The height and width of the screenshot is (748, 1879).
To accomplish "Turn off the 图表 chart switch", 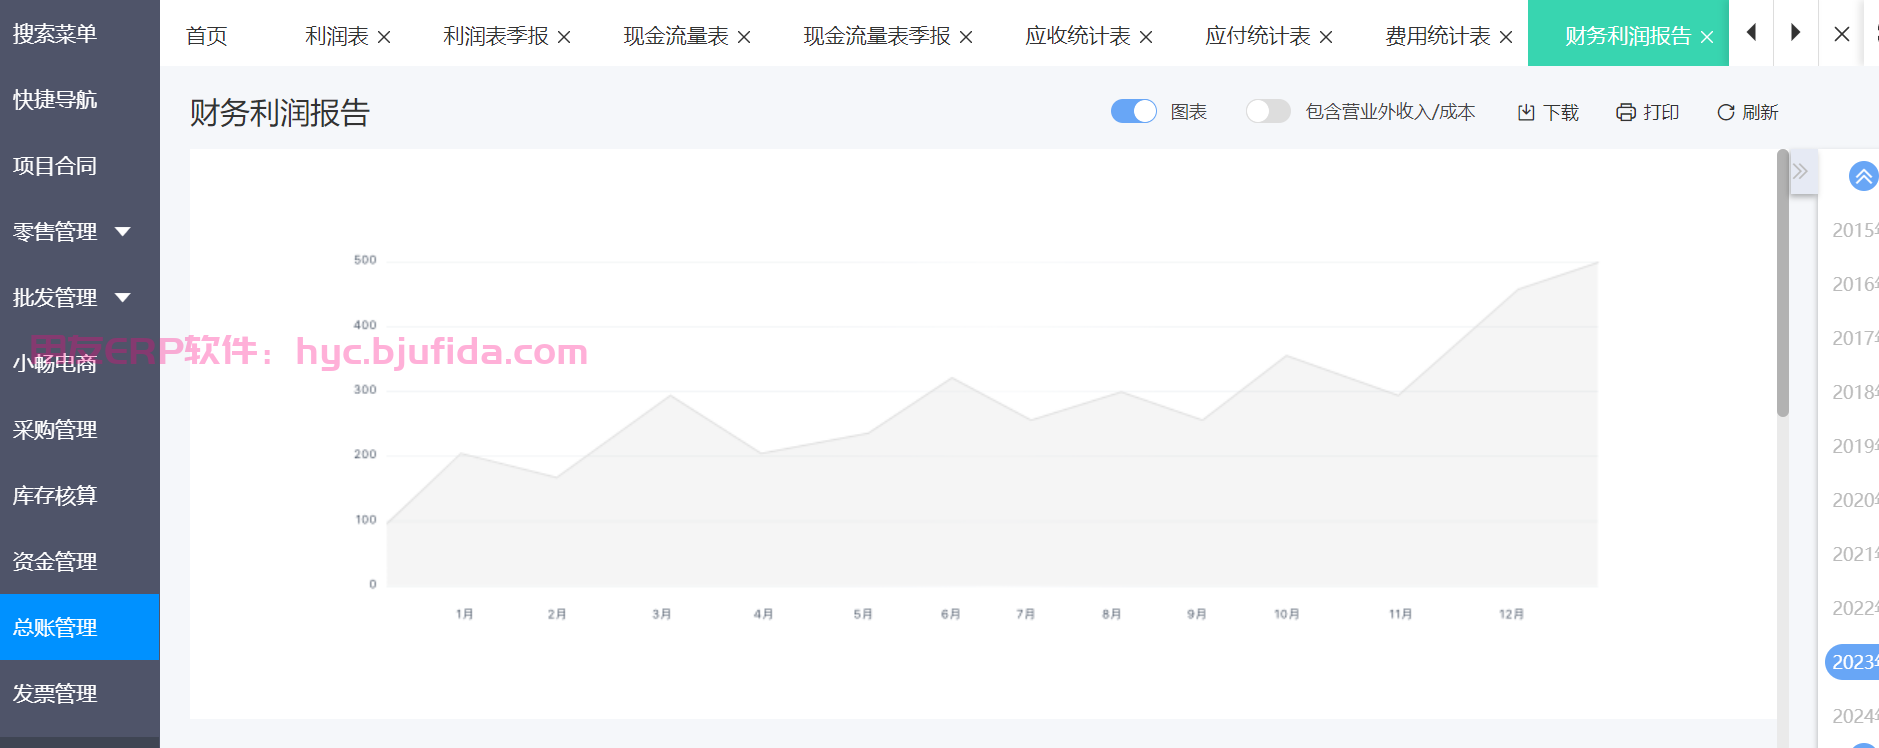I will click(x=1134, y=111).
